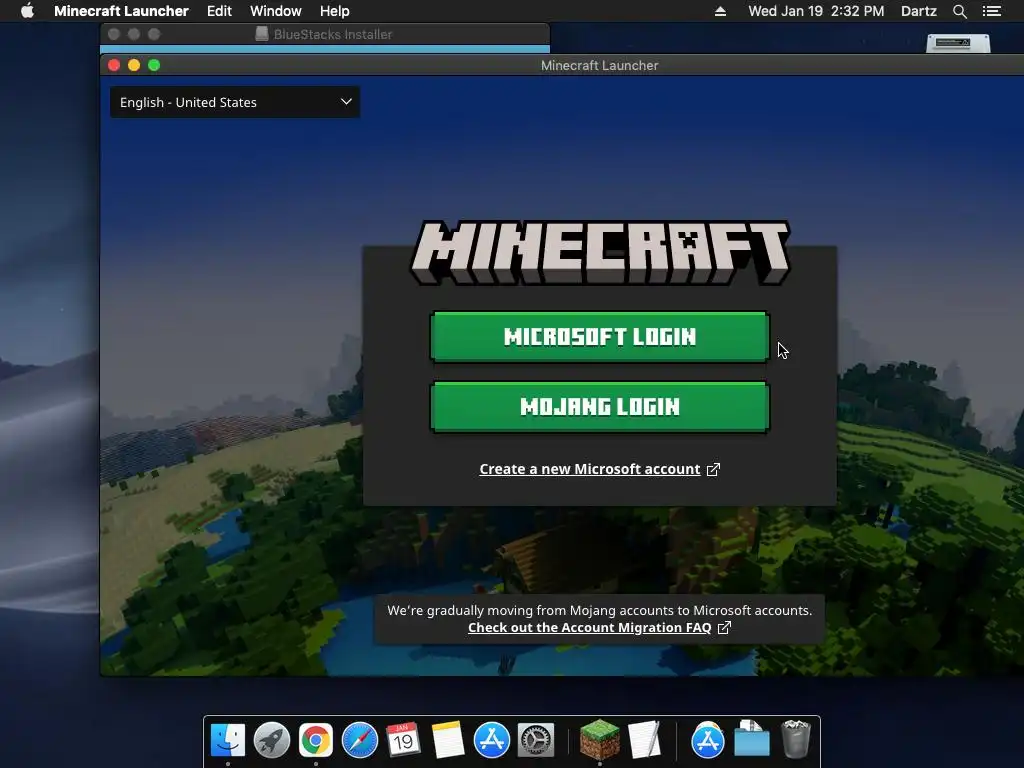Close the Minecraft Launcher window

(114, 65)
